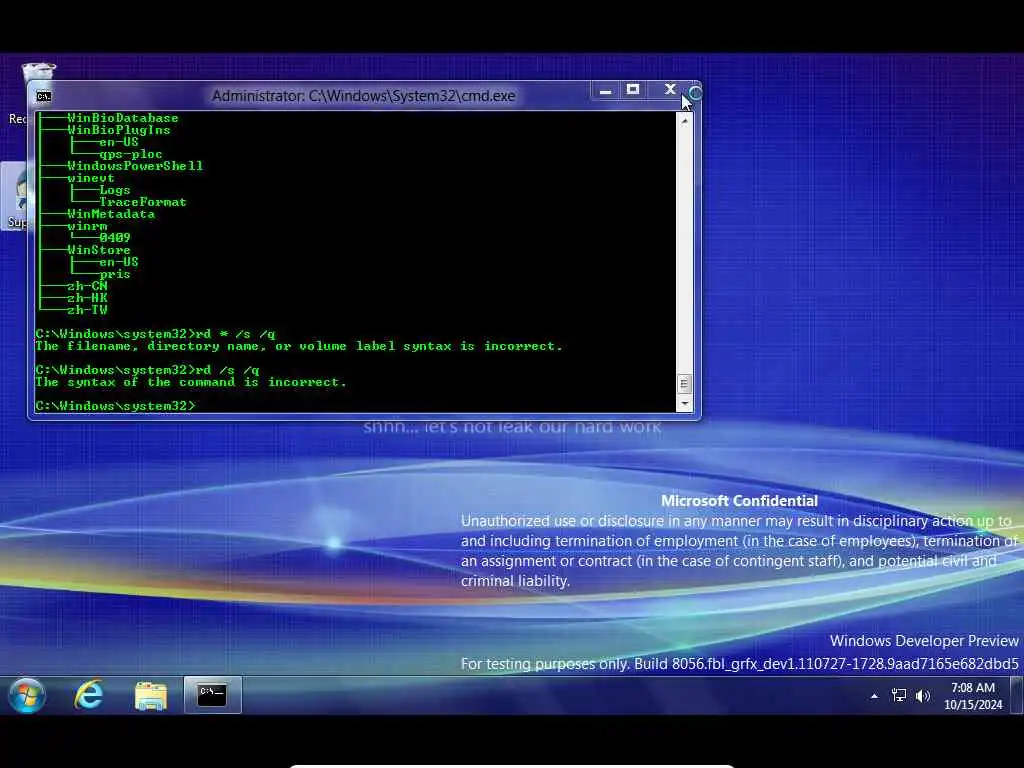Click the WinStore line in output
The image size is (1024, 768).
coord(99,250)
